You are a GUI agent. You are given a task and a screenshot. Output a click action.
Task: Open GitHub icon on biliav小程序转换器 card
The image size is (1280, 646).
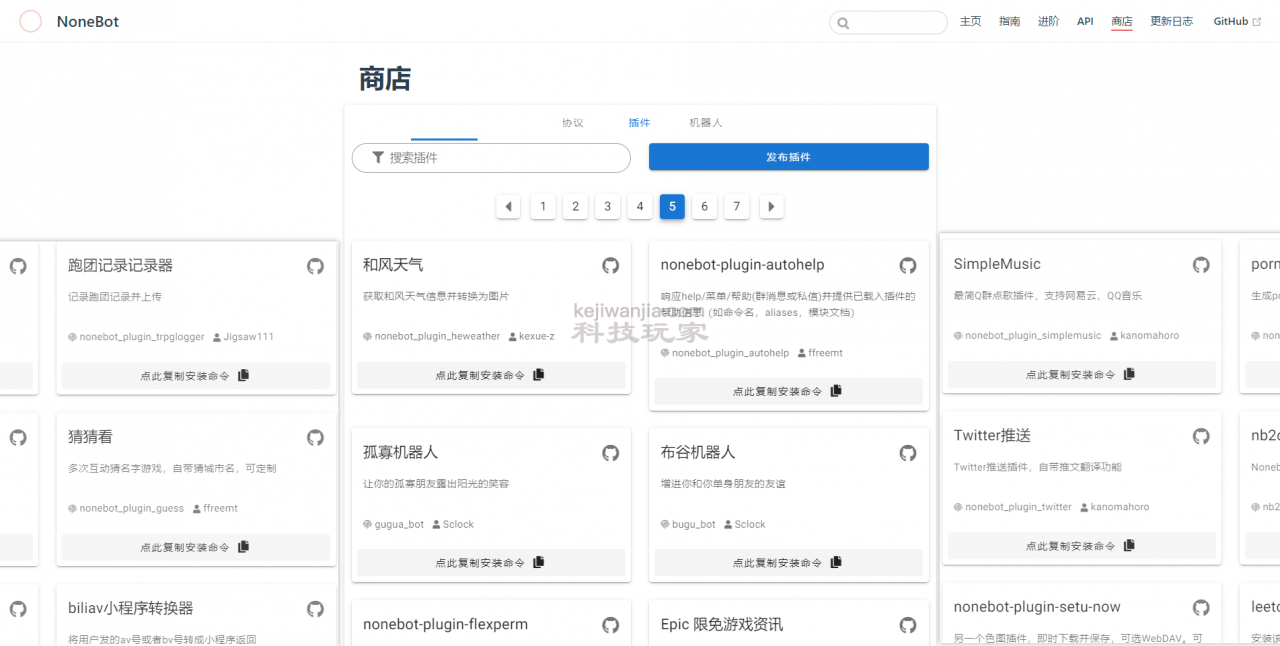pos(315,609)
